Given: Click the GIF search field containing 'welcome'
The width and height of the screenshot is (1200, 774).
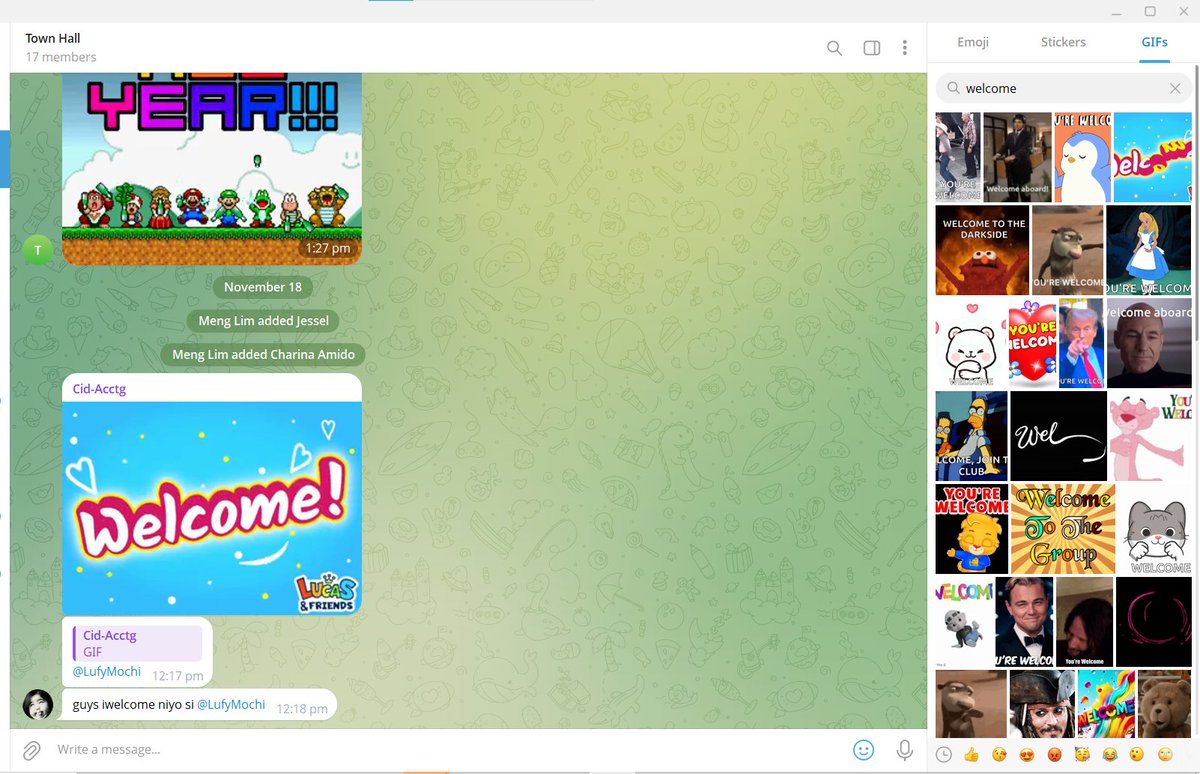Looking at the screenshot, I should 1064,89.
